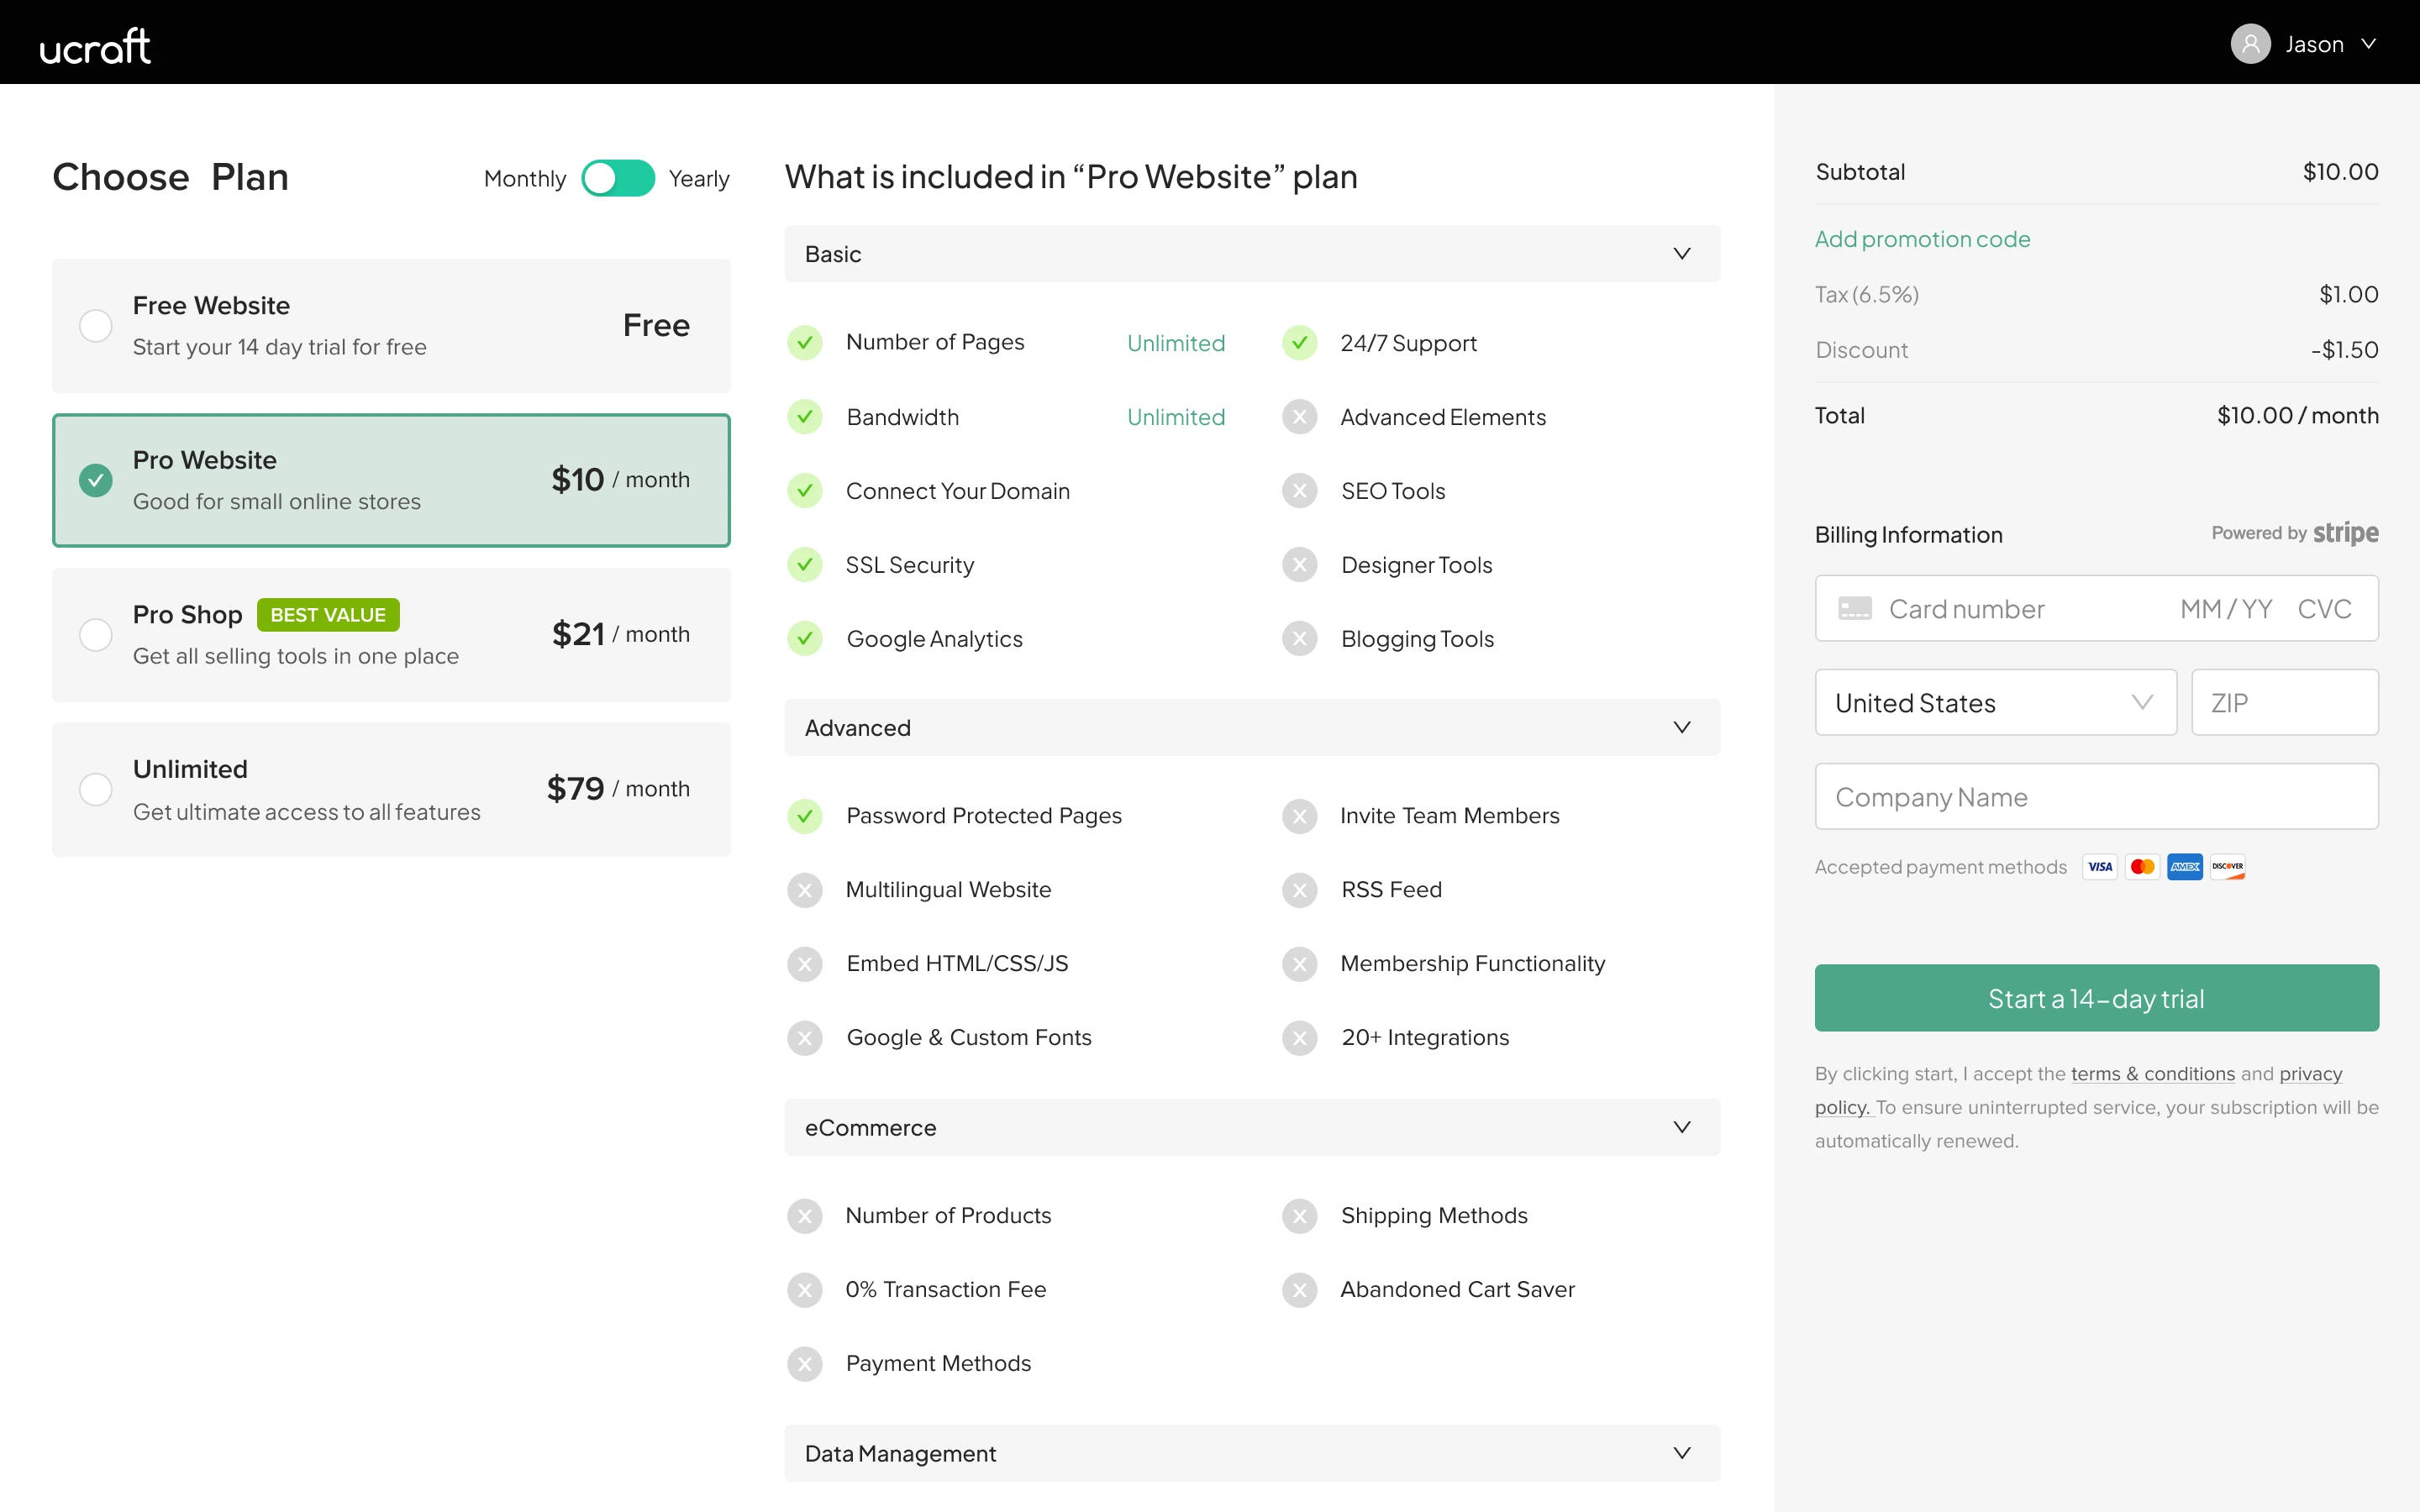Click the x icon beside Invite Team Members
The width and height of the screenshot is (2420, 1512).
click(x=1299, y=816)
